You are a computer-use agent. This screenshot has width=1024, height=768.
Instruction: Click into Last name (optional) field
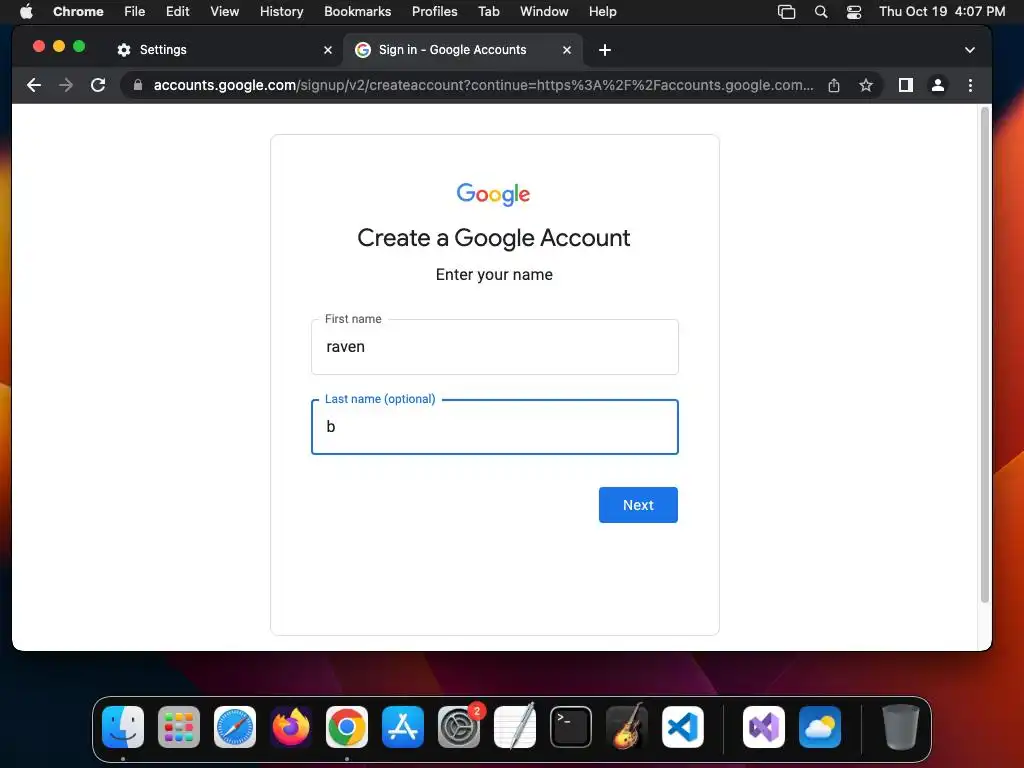click(495, 426)
